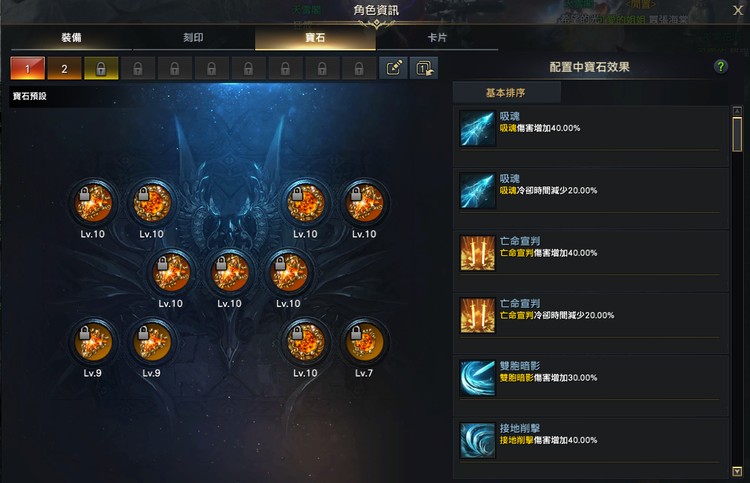Click the 雙胞暗影 skill icon
Image resolution: width=750 pixels, height=483 pixels.
click(x=477, y=378)
